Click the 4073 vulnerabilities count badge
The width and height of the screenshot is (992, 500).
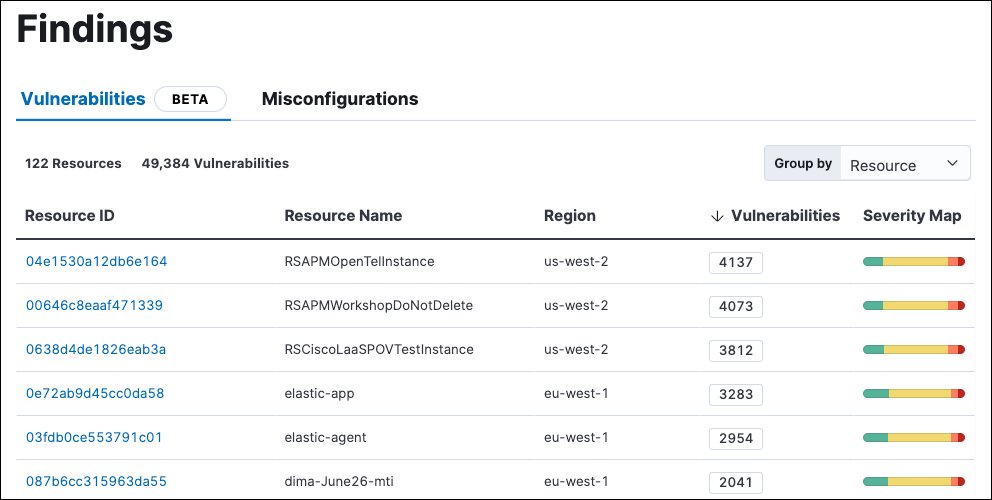(x=736, y=306)
